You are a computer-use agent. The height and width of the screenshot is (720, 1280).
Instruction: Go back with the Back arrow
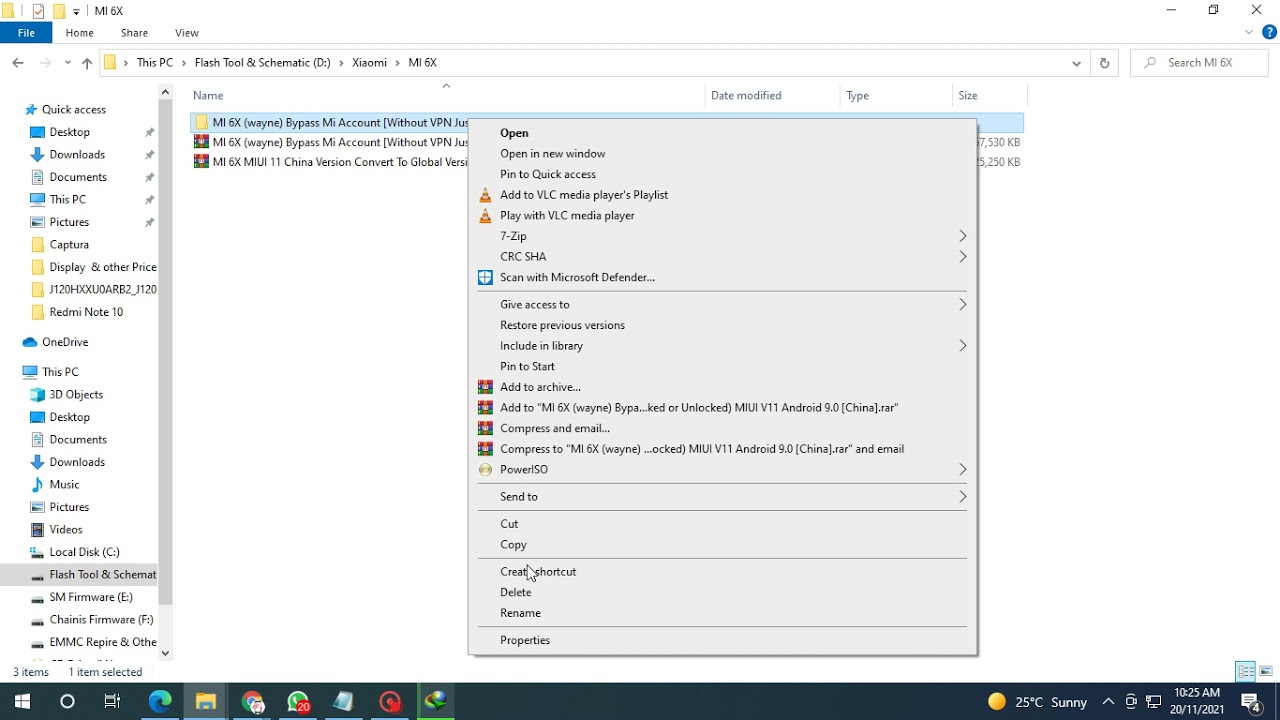pos(18,62)
